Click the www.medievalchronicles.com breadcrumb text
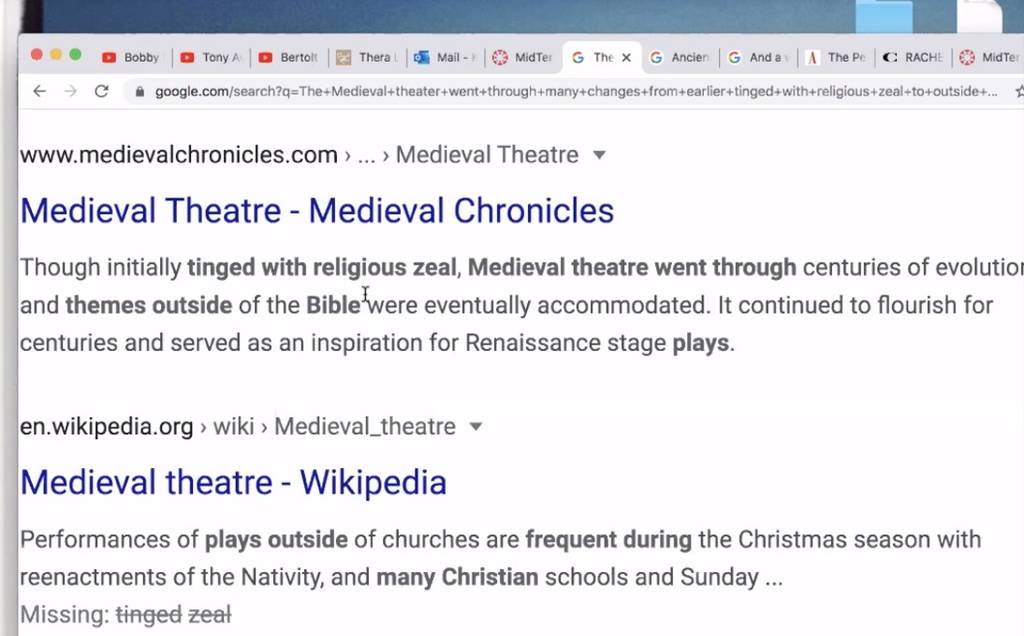The image size is (1024, 636). pos(178,155)
